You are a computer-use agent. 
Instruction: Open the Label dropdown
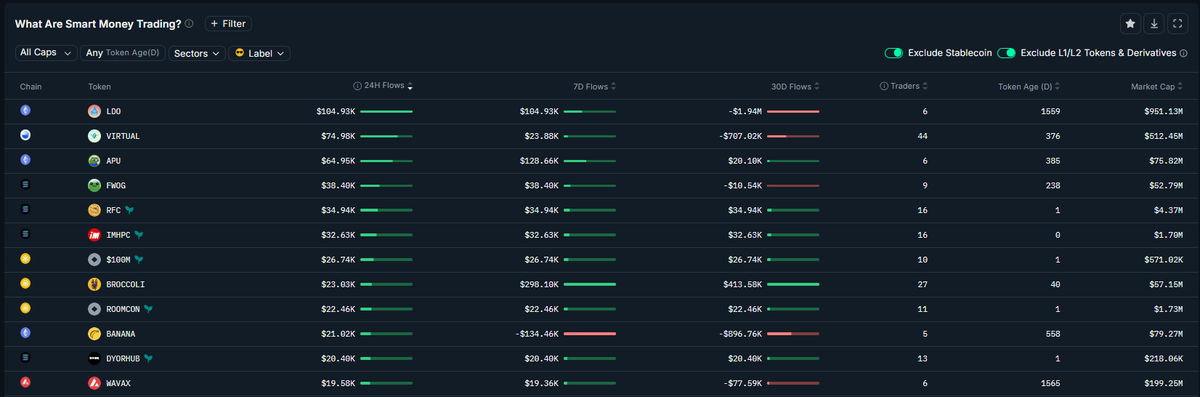(x=259, y=53)
